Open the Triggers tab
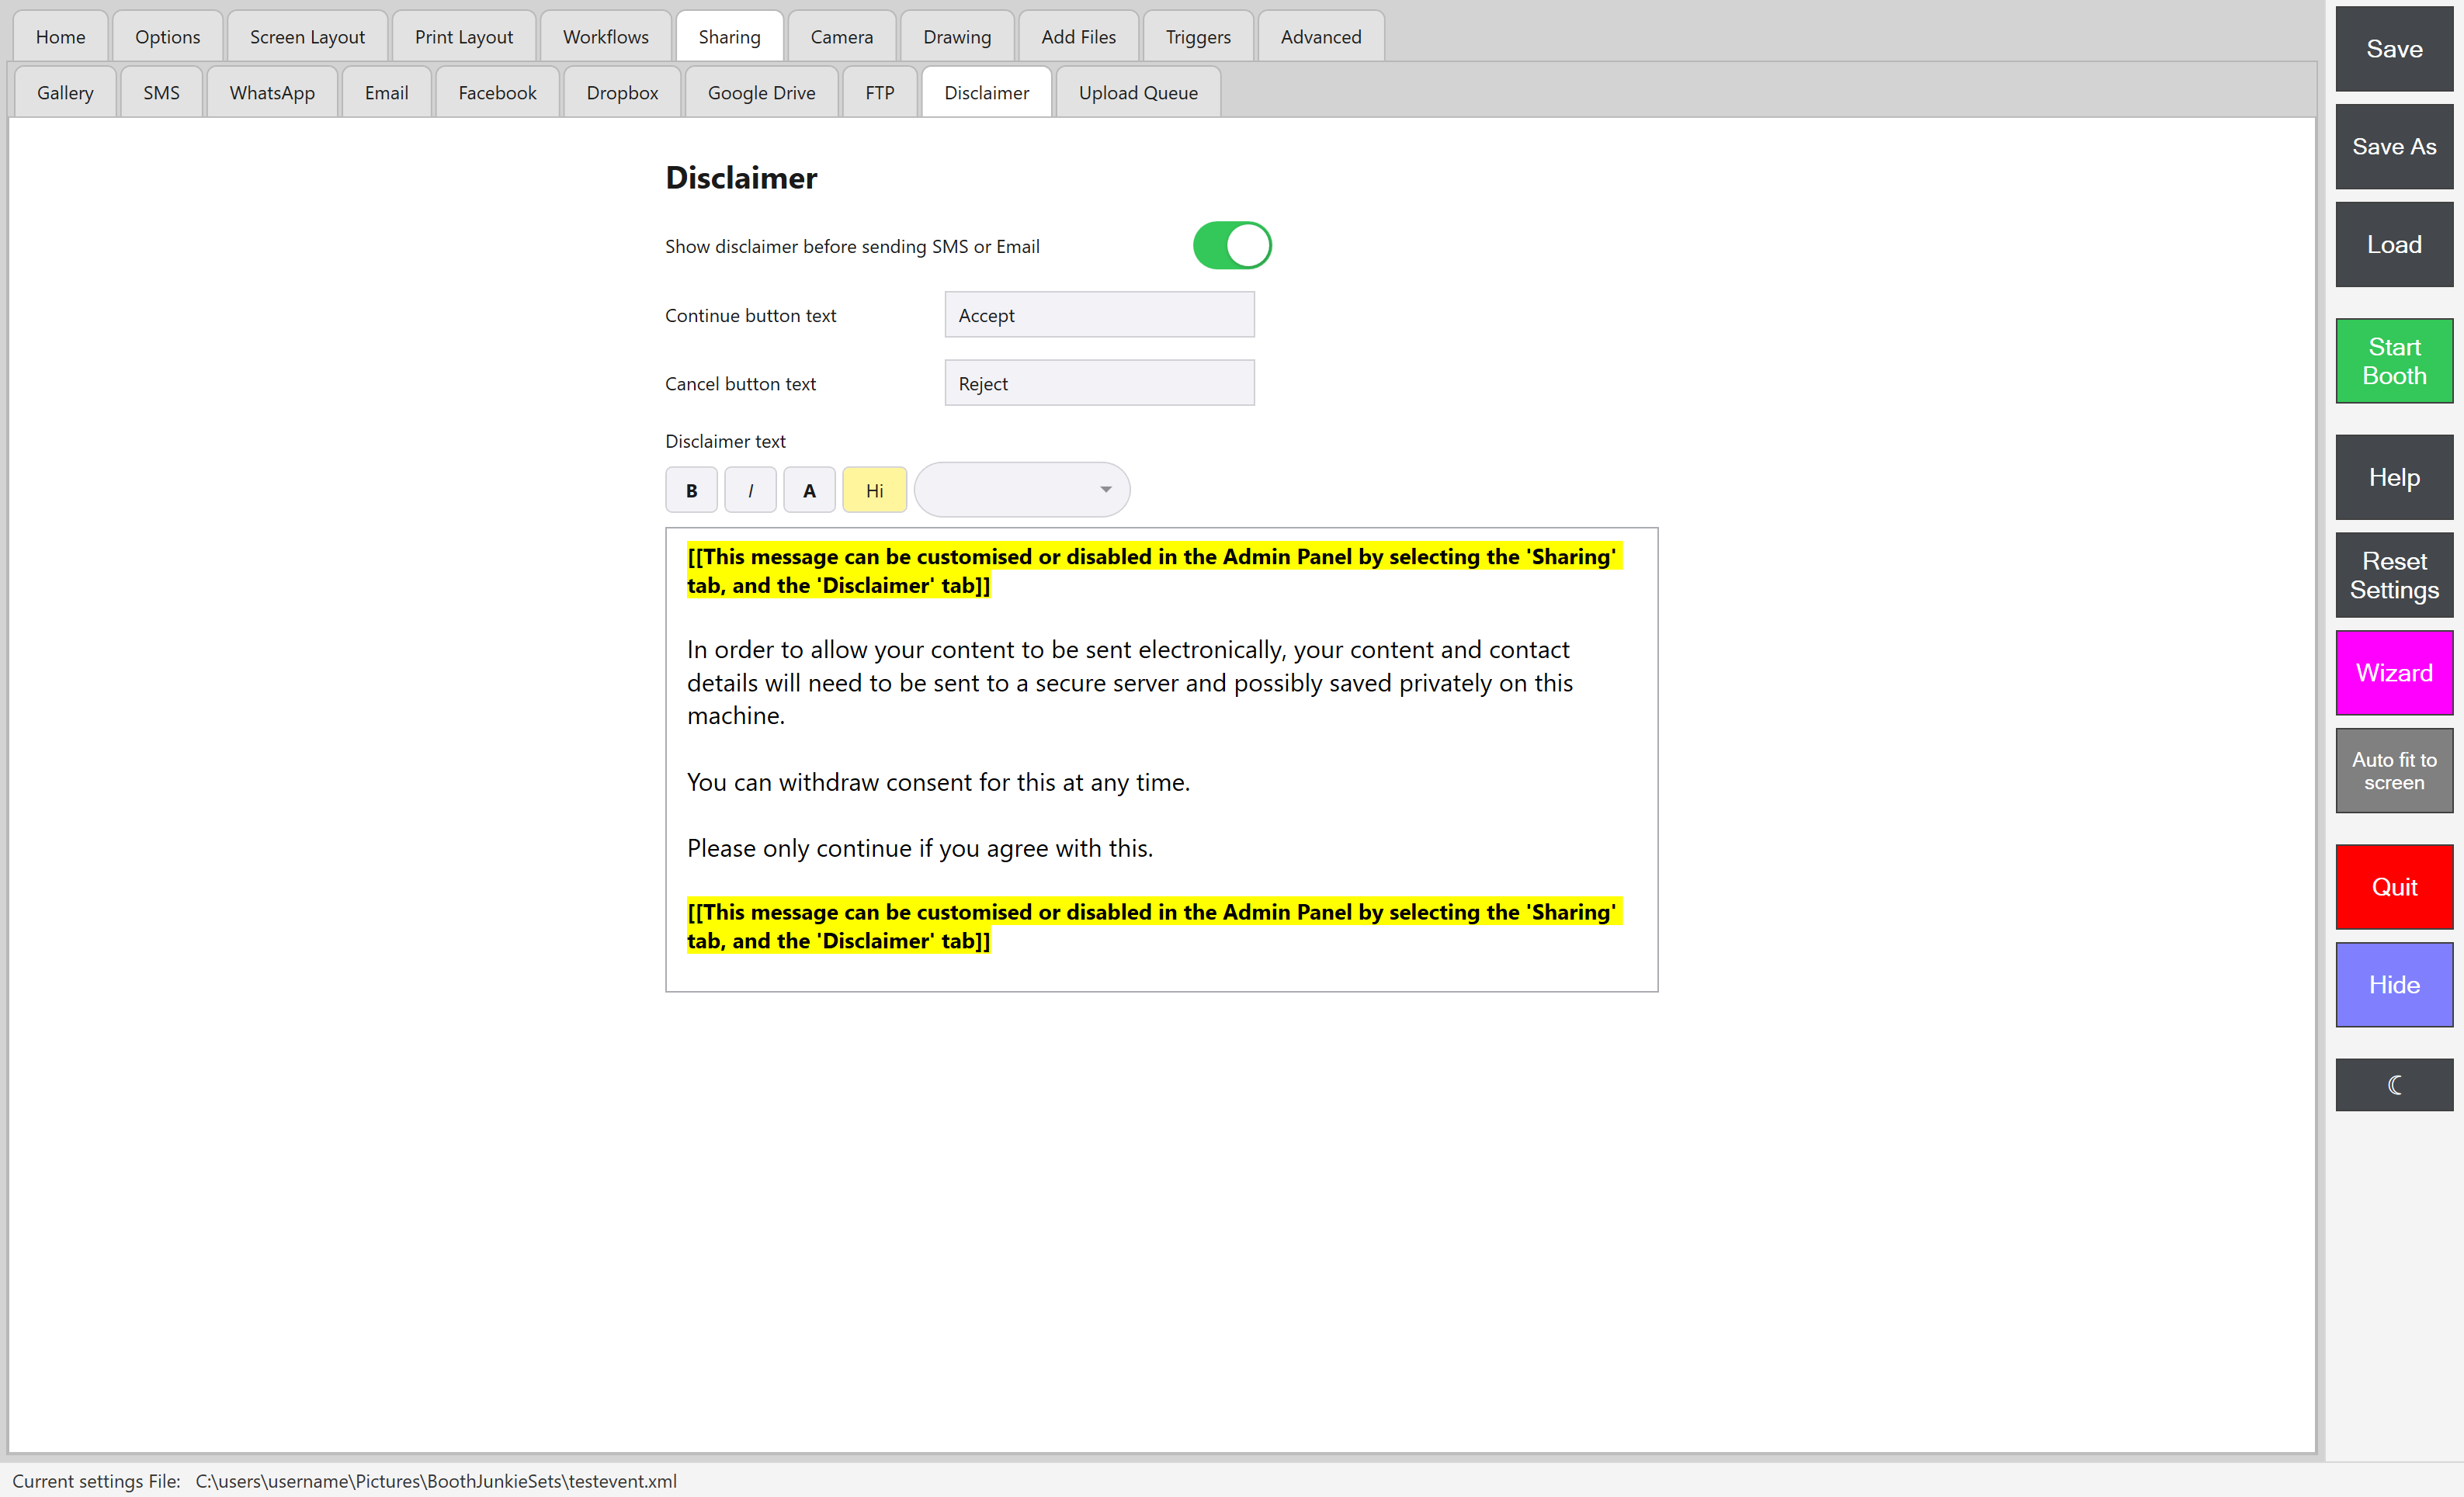The width and height of the screenshot is (2464, 1497). tap(1198, 37)
